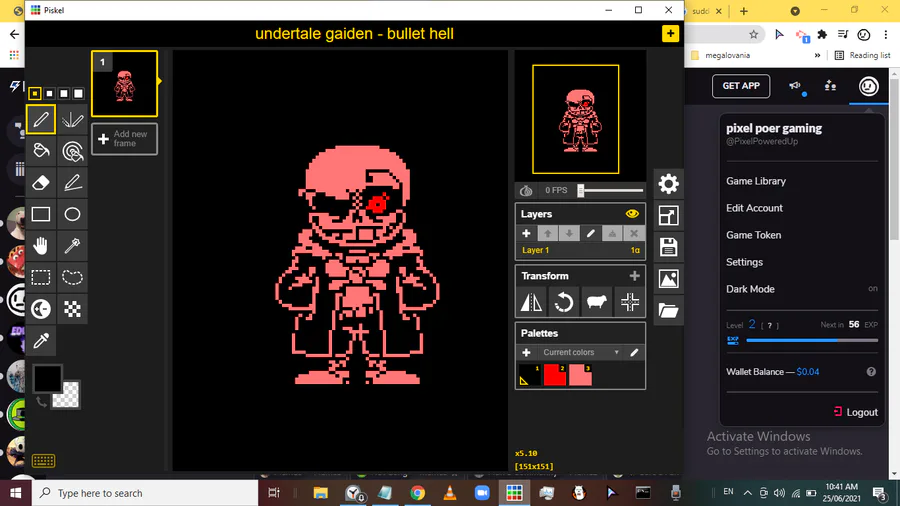Select the Vertical mirror pen tool
The height and width of the screenshot is (506, 900).
coord(72,119)
